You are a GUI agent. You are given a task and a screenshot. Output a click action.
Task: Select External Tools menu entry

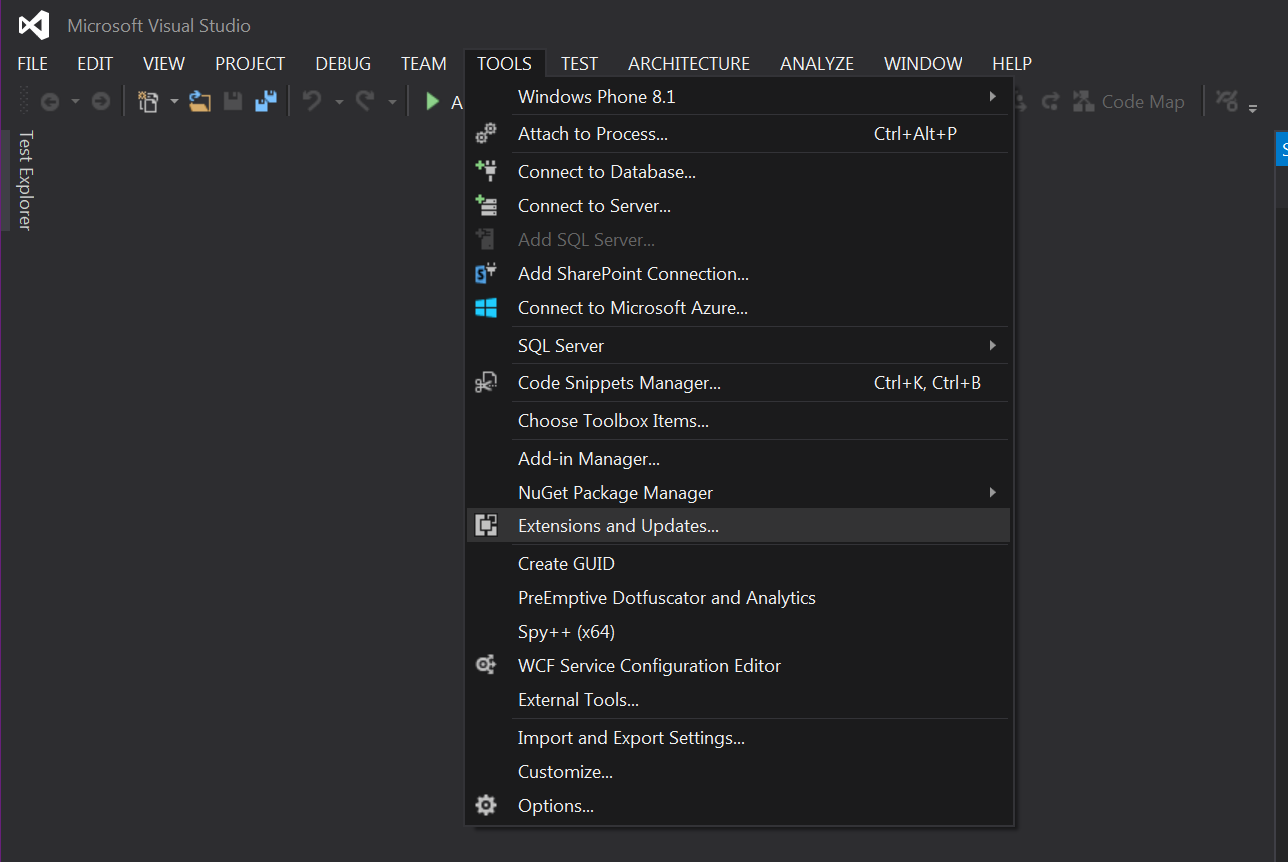pos(738,699)
